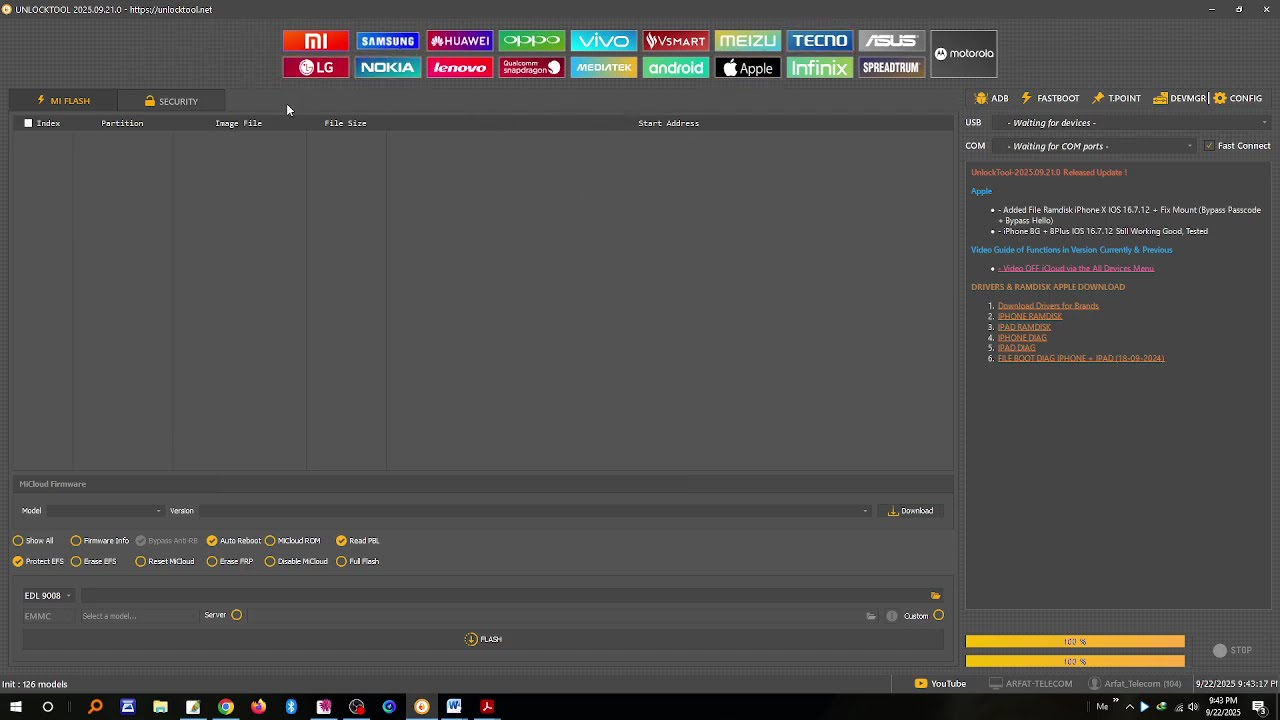Open the Qualcomm Snapdragon section
The width and height of the screenshot is (1280, 720).
tap(532, 68)
